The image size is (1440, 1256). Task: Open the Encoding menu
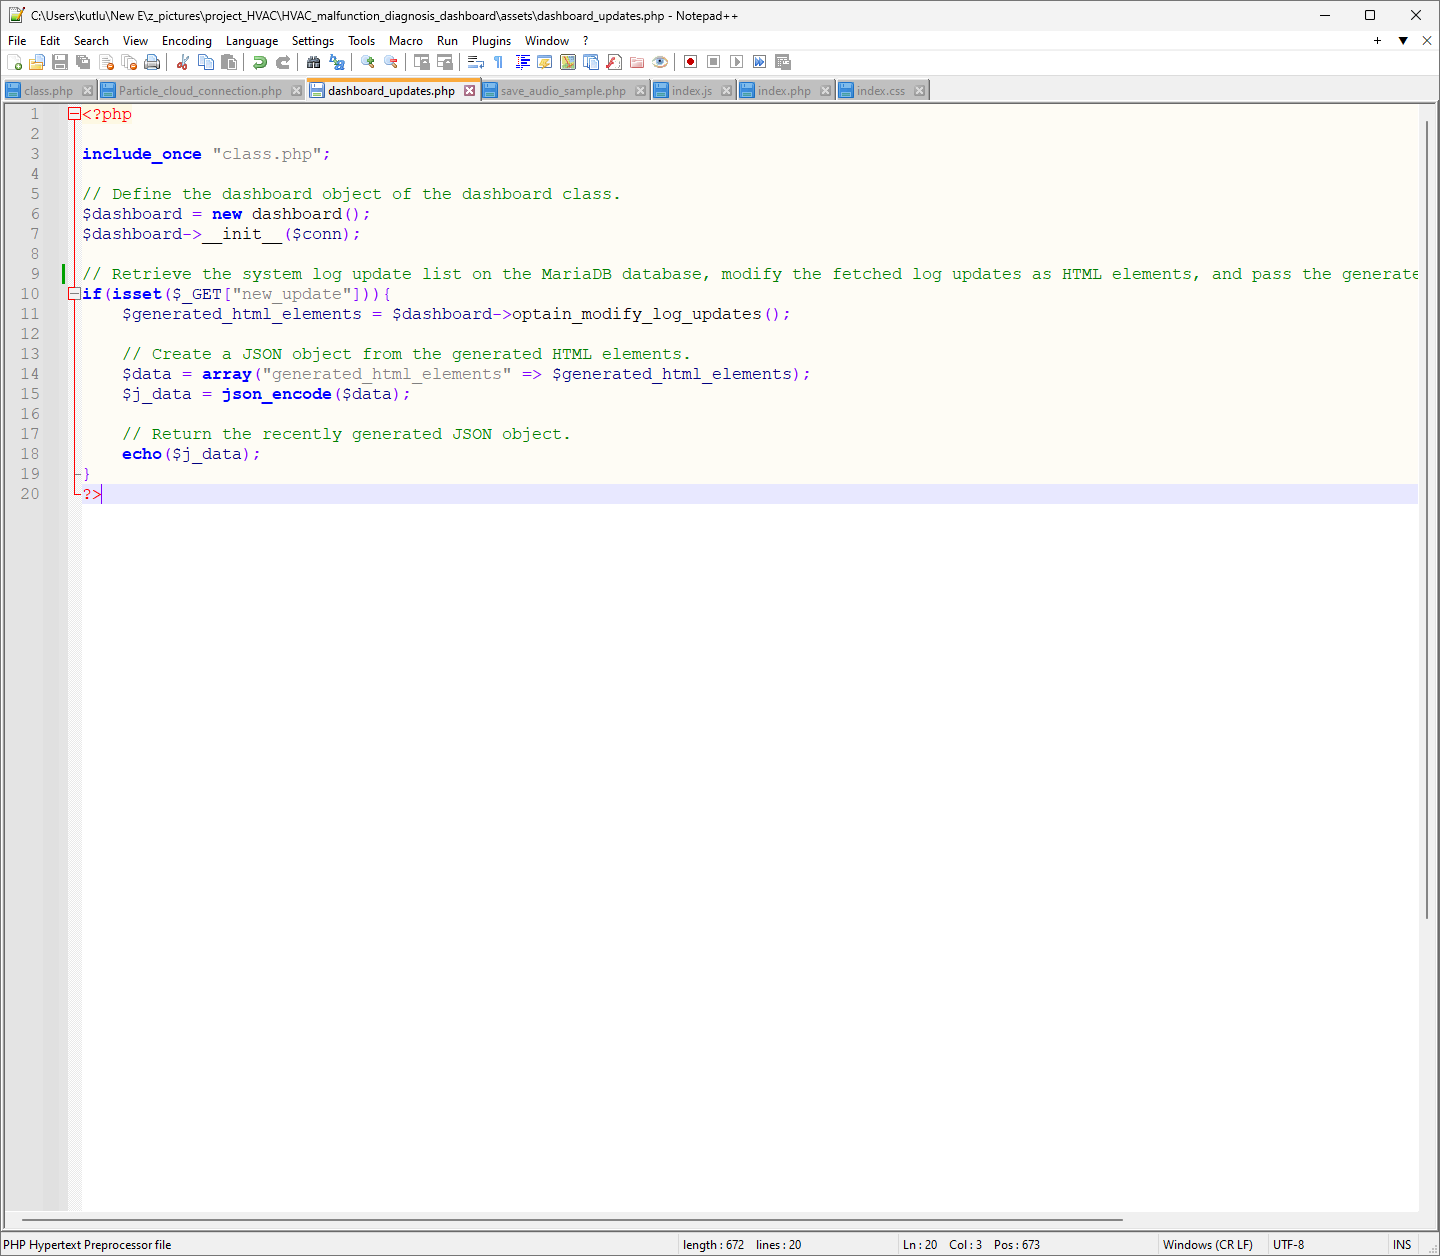click(x=186, y=41)
